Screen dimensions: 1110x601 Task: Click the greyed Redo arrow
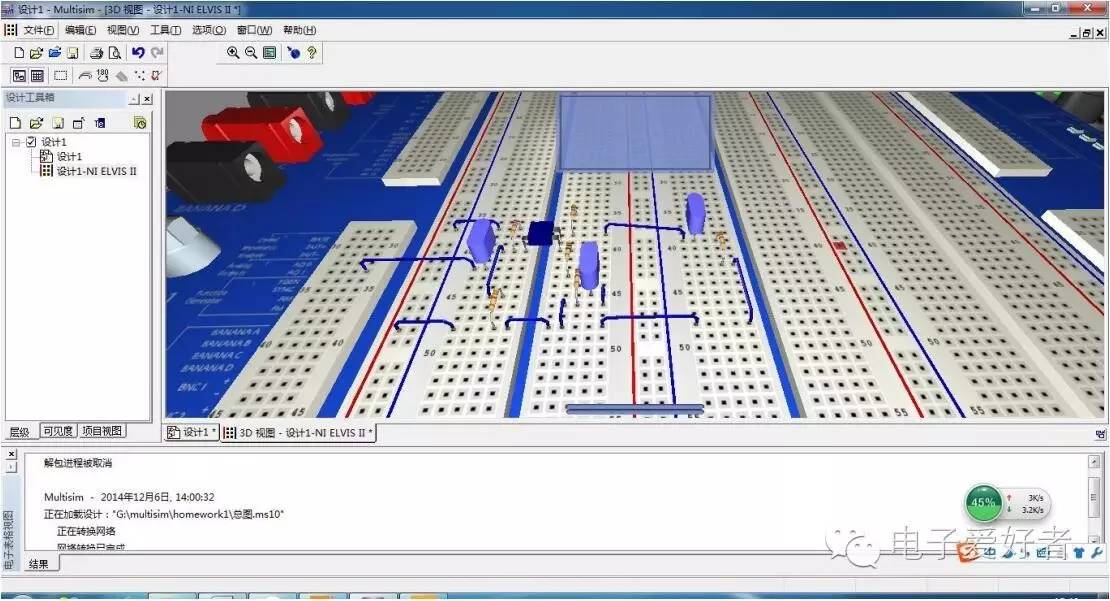pyautogui.click(x=157, y=52)
